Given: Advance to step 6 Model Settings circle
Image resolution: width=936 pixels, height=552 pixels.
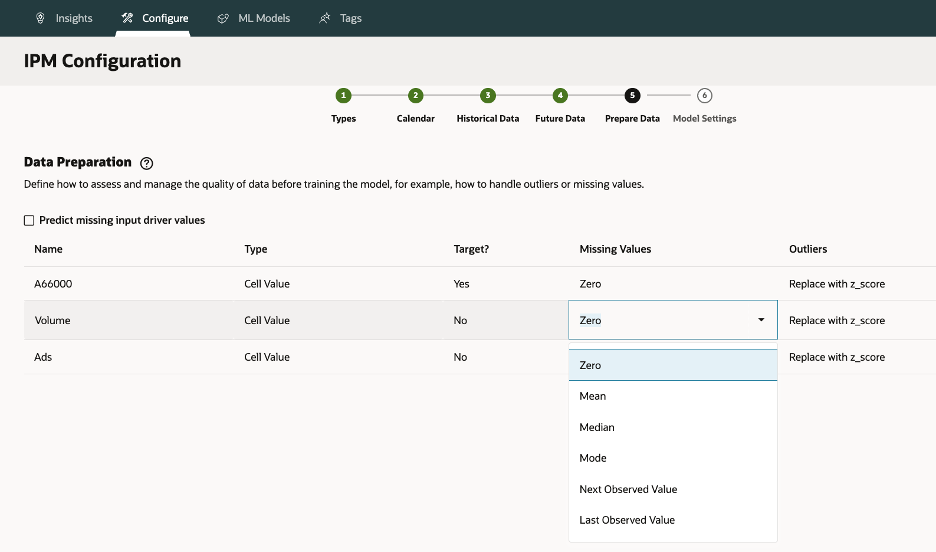Looking at the screenshot, I should (704, 96).
